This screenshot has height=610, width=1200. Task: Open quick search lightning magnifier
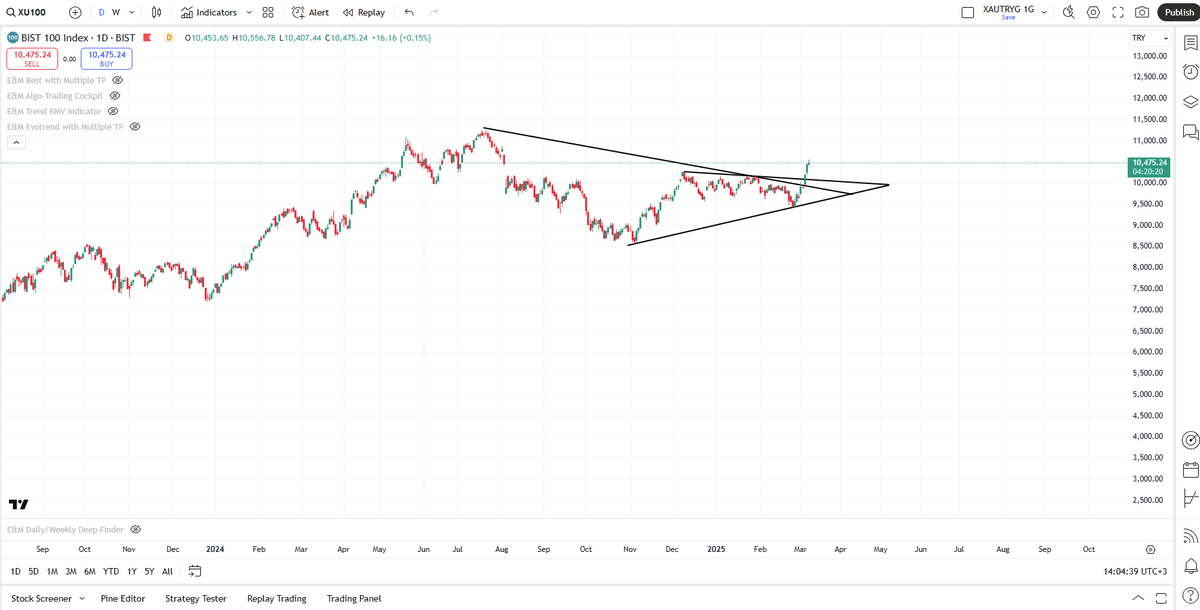click(1068, 12)
